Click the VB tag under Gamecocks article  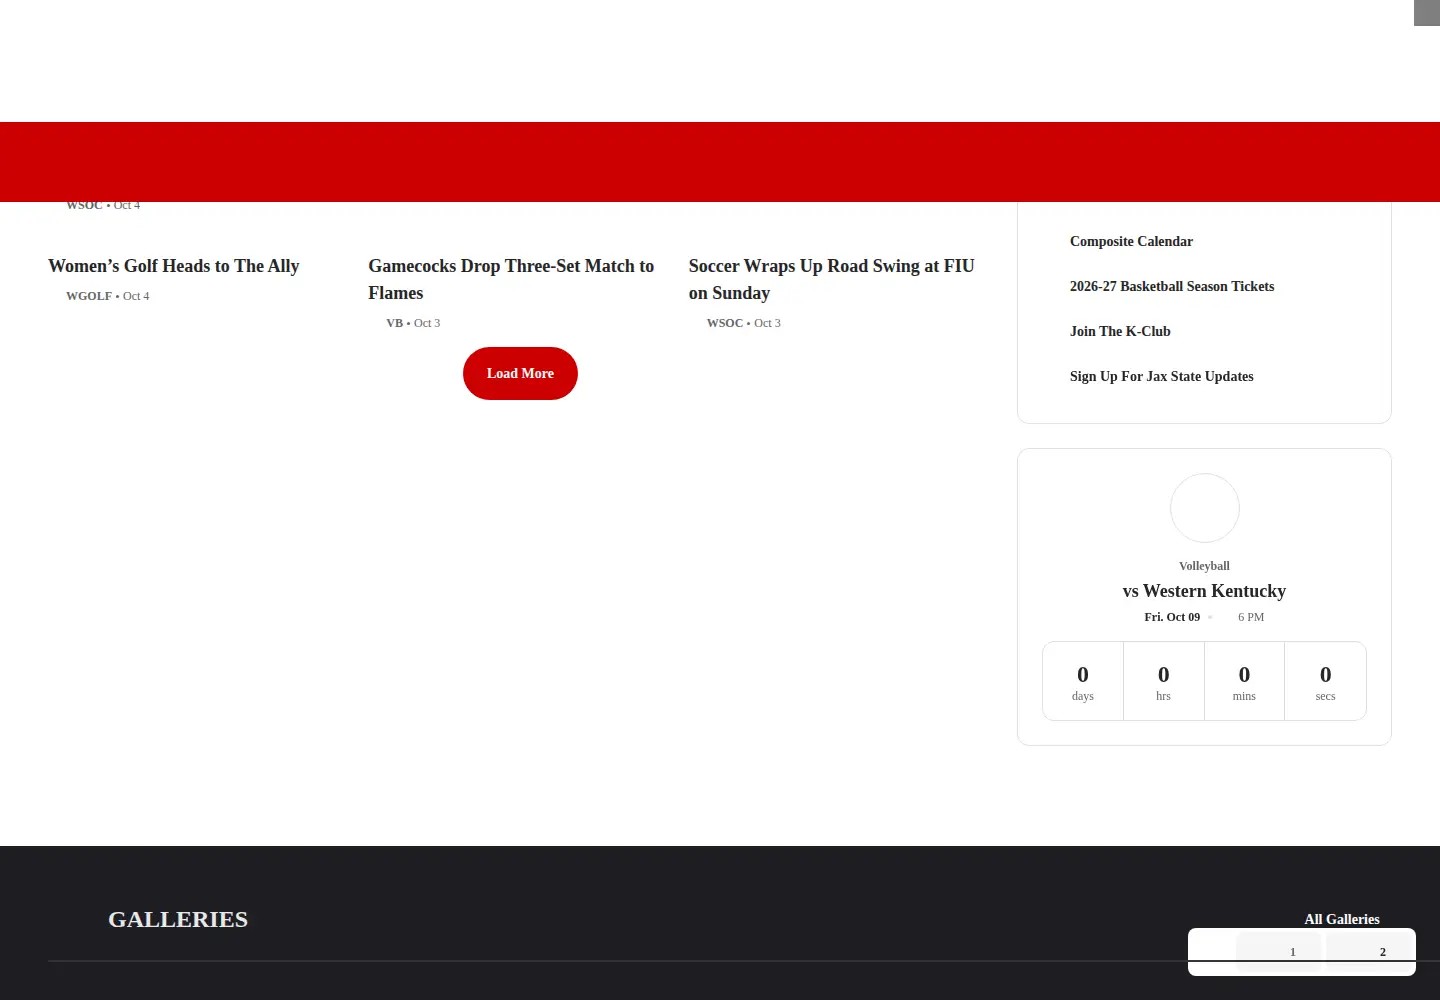click(x=394, y=323)
